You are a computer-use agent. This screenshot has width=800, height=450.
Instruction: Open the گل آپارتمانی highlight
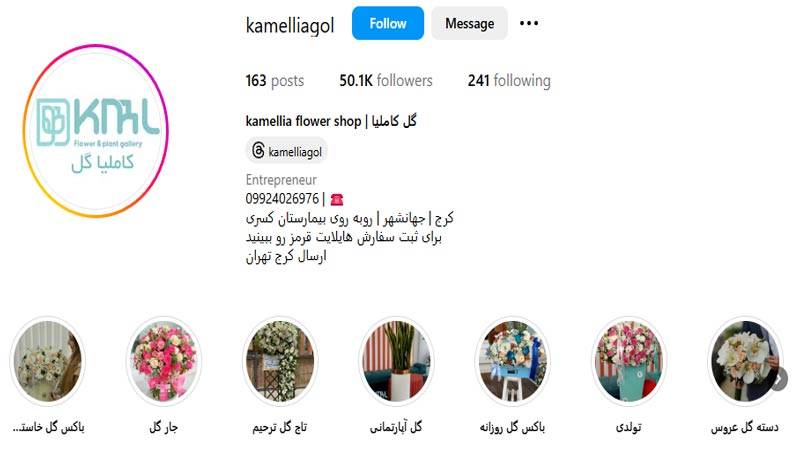[396, 361]
